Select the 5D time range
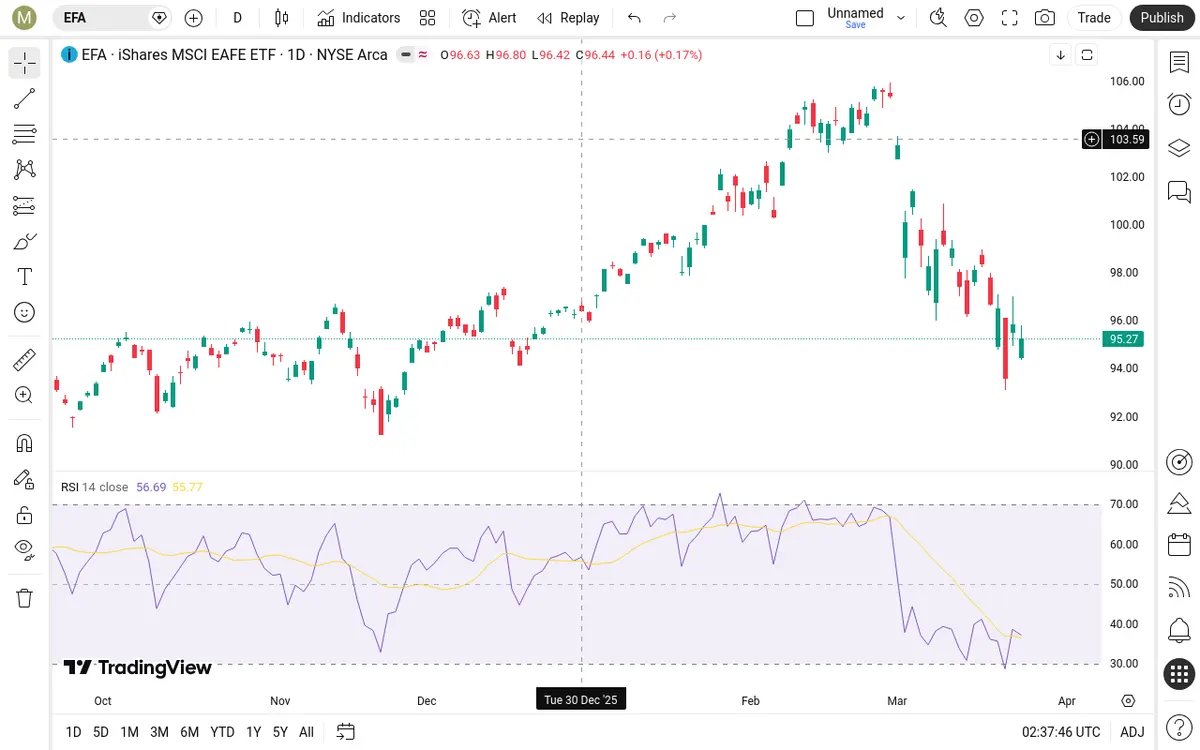This screenshot has width=1200, height=750. 101,732
